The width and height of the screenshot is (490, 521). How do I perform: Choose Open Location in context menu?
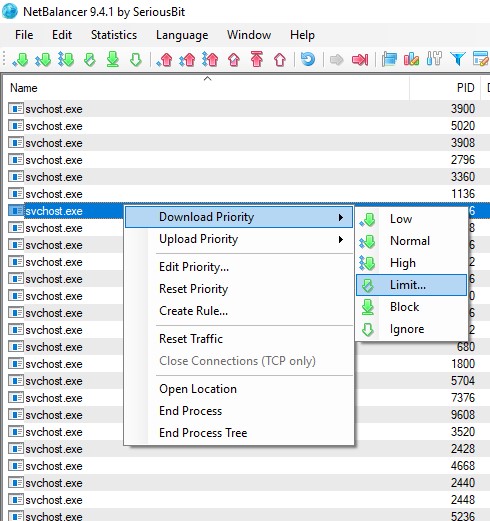(x=239, y=389)
